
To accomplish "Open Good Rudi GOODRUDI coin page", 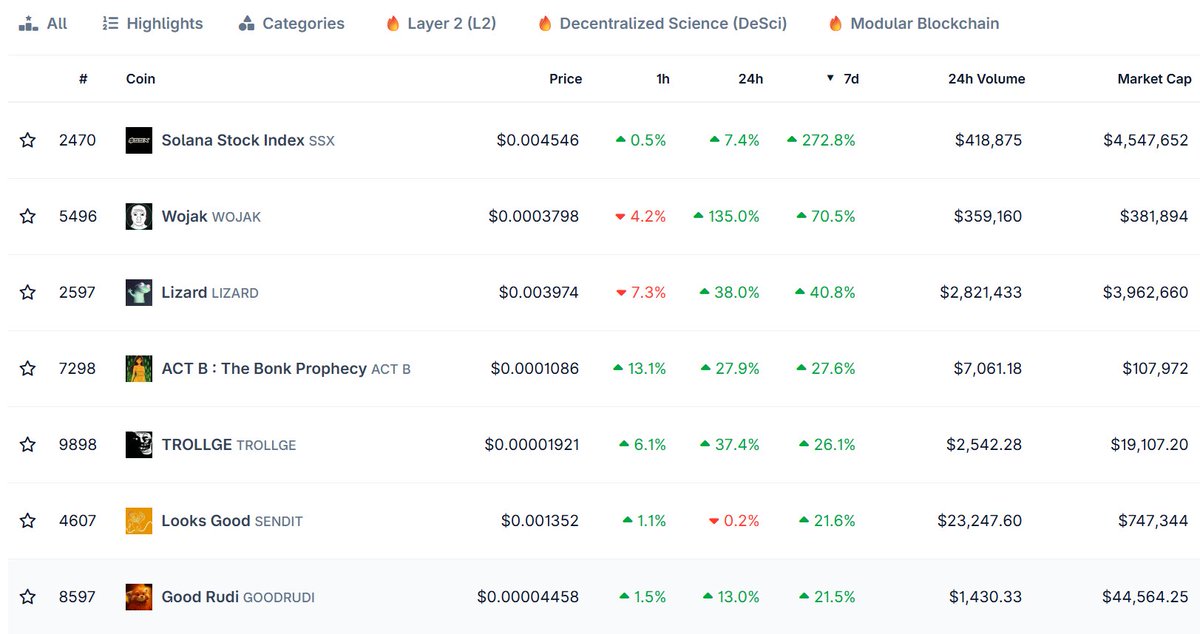I will click(238, 596).
